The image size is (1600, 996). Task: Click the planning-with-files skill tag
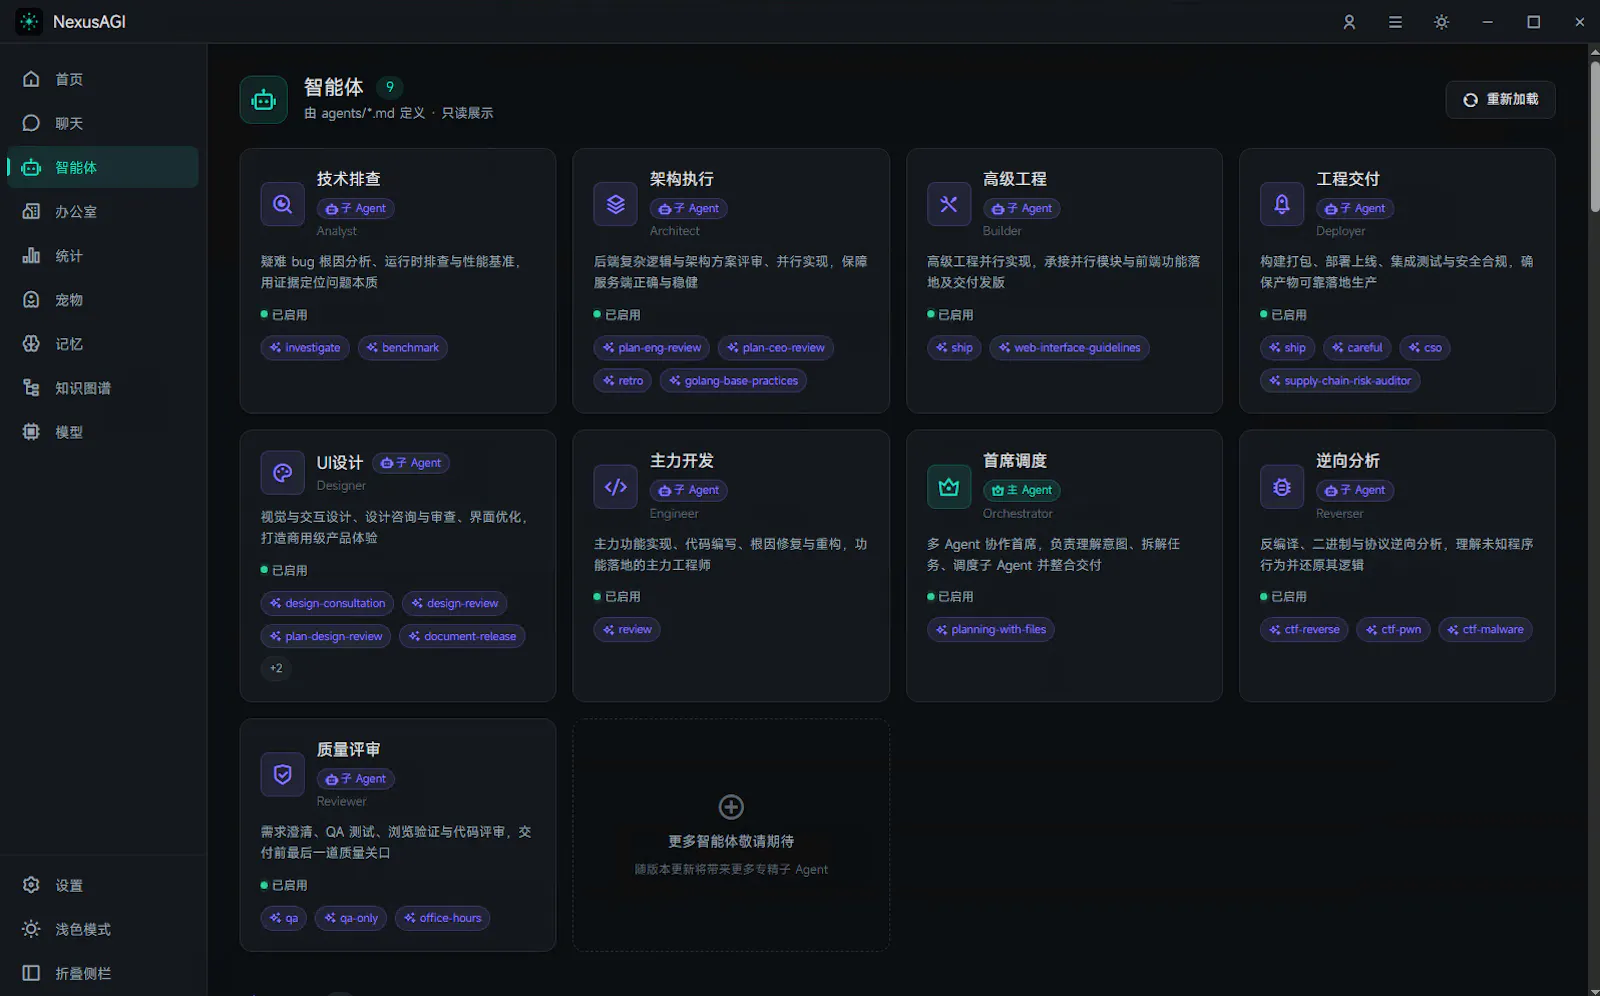[x=991, y=630]
